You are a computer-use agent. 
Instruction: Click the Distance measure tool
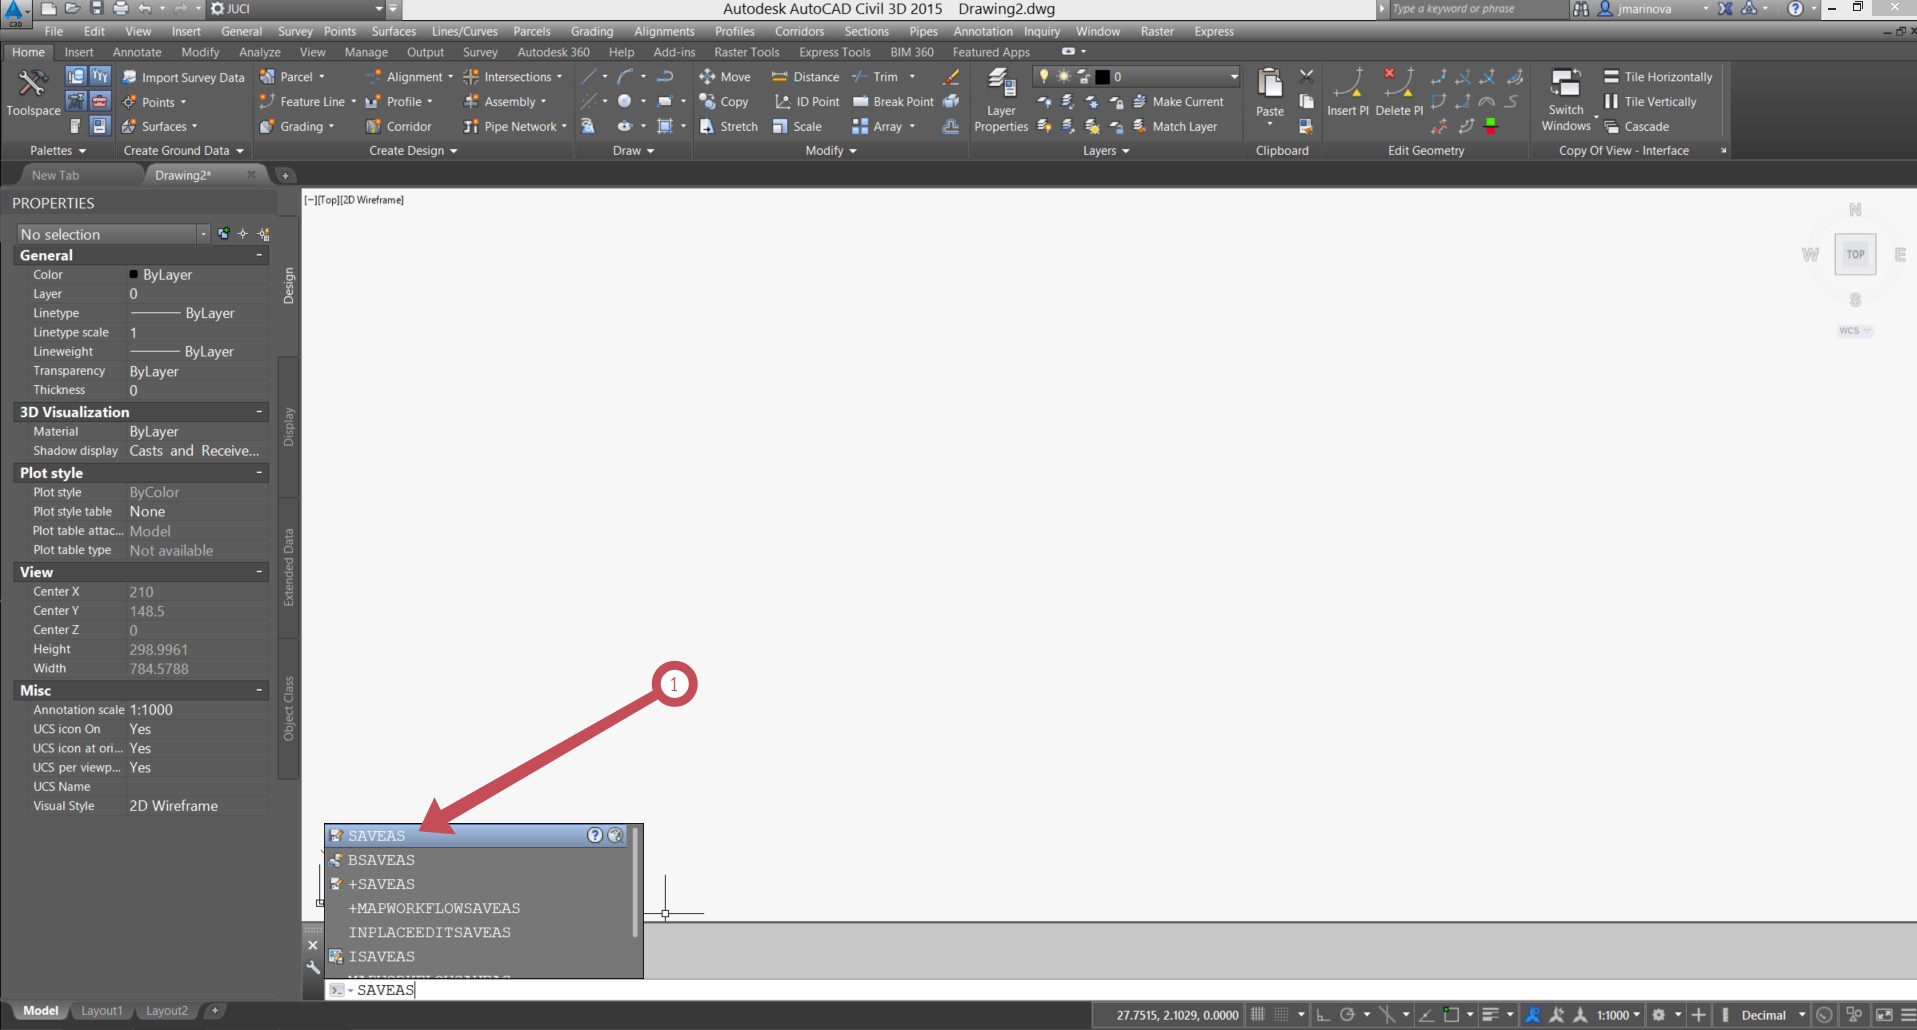click(805, 77)
